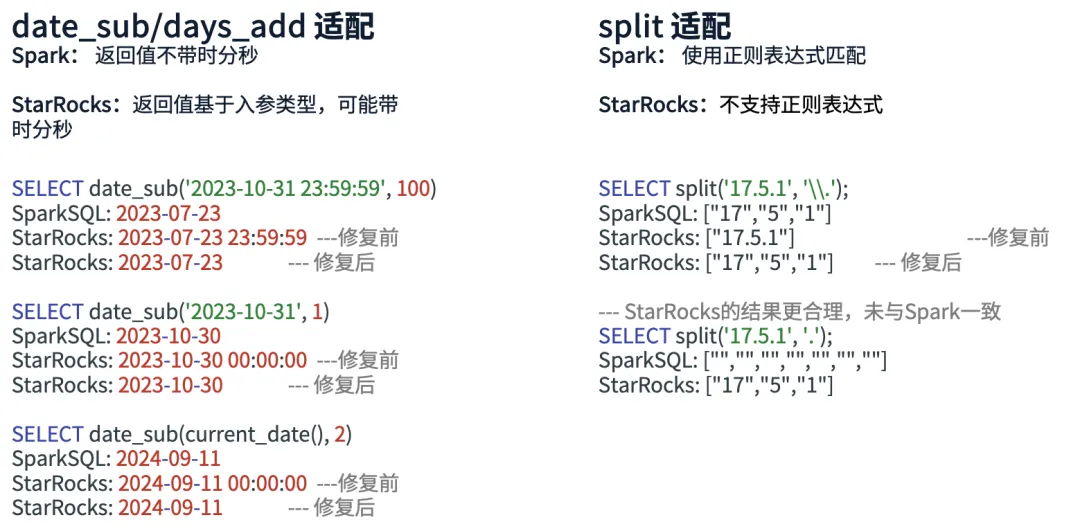Click StarRocks '2023-10-30 00:00:00' 修复前 result
Screen dimensions: 1080x531
coord(205,360)
